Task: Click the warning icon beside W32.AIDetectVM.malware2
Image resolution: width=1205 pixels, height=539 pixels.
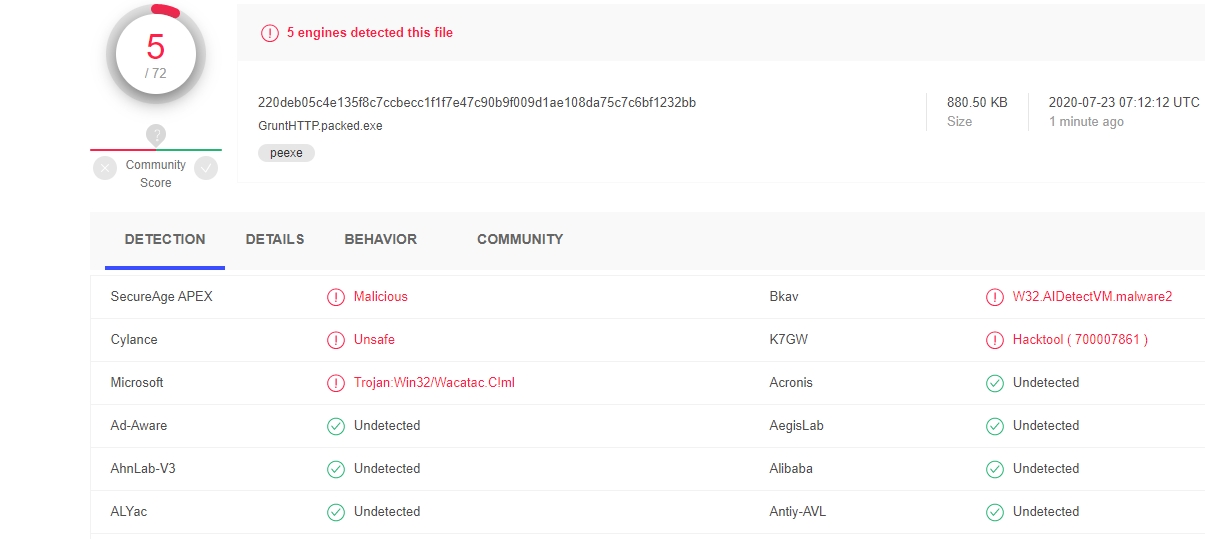Action: point(995,297)
